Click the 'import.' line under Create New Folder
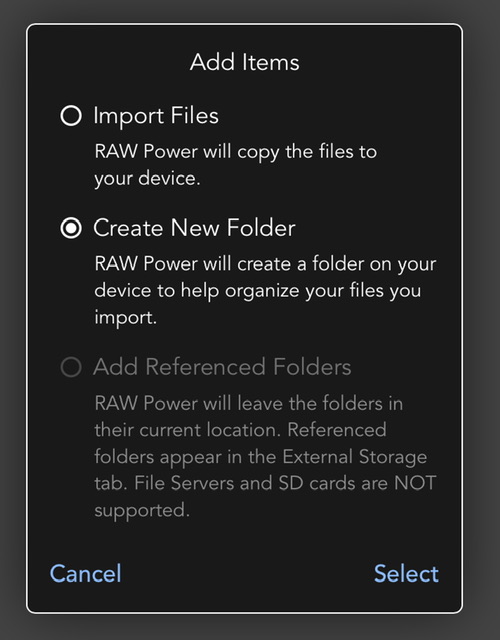The height and width of the screenshot is (640, 500). tap(125, 318)
